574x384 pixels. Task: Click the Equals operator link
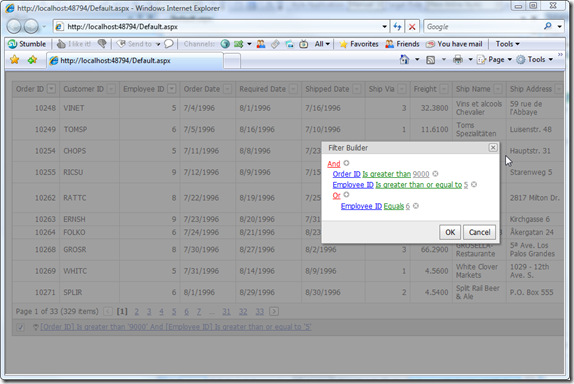pyautogui.click(x=394, y=206)
